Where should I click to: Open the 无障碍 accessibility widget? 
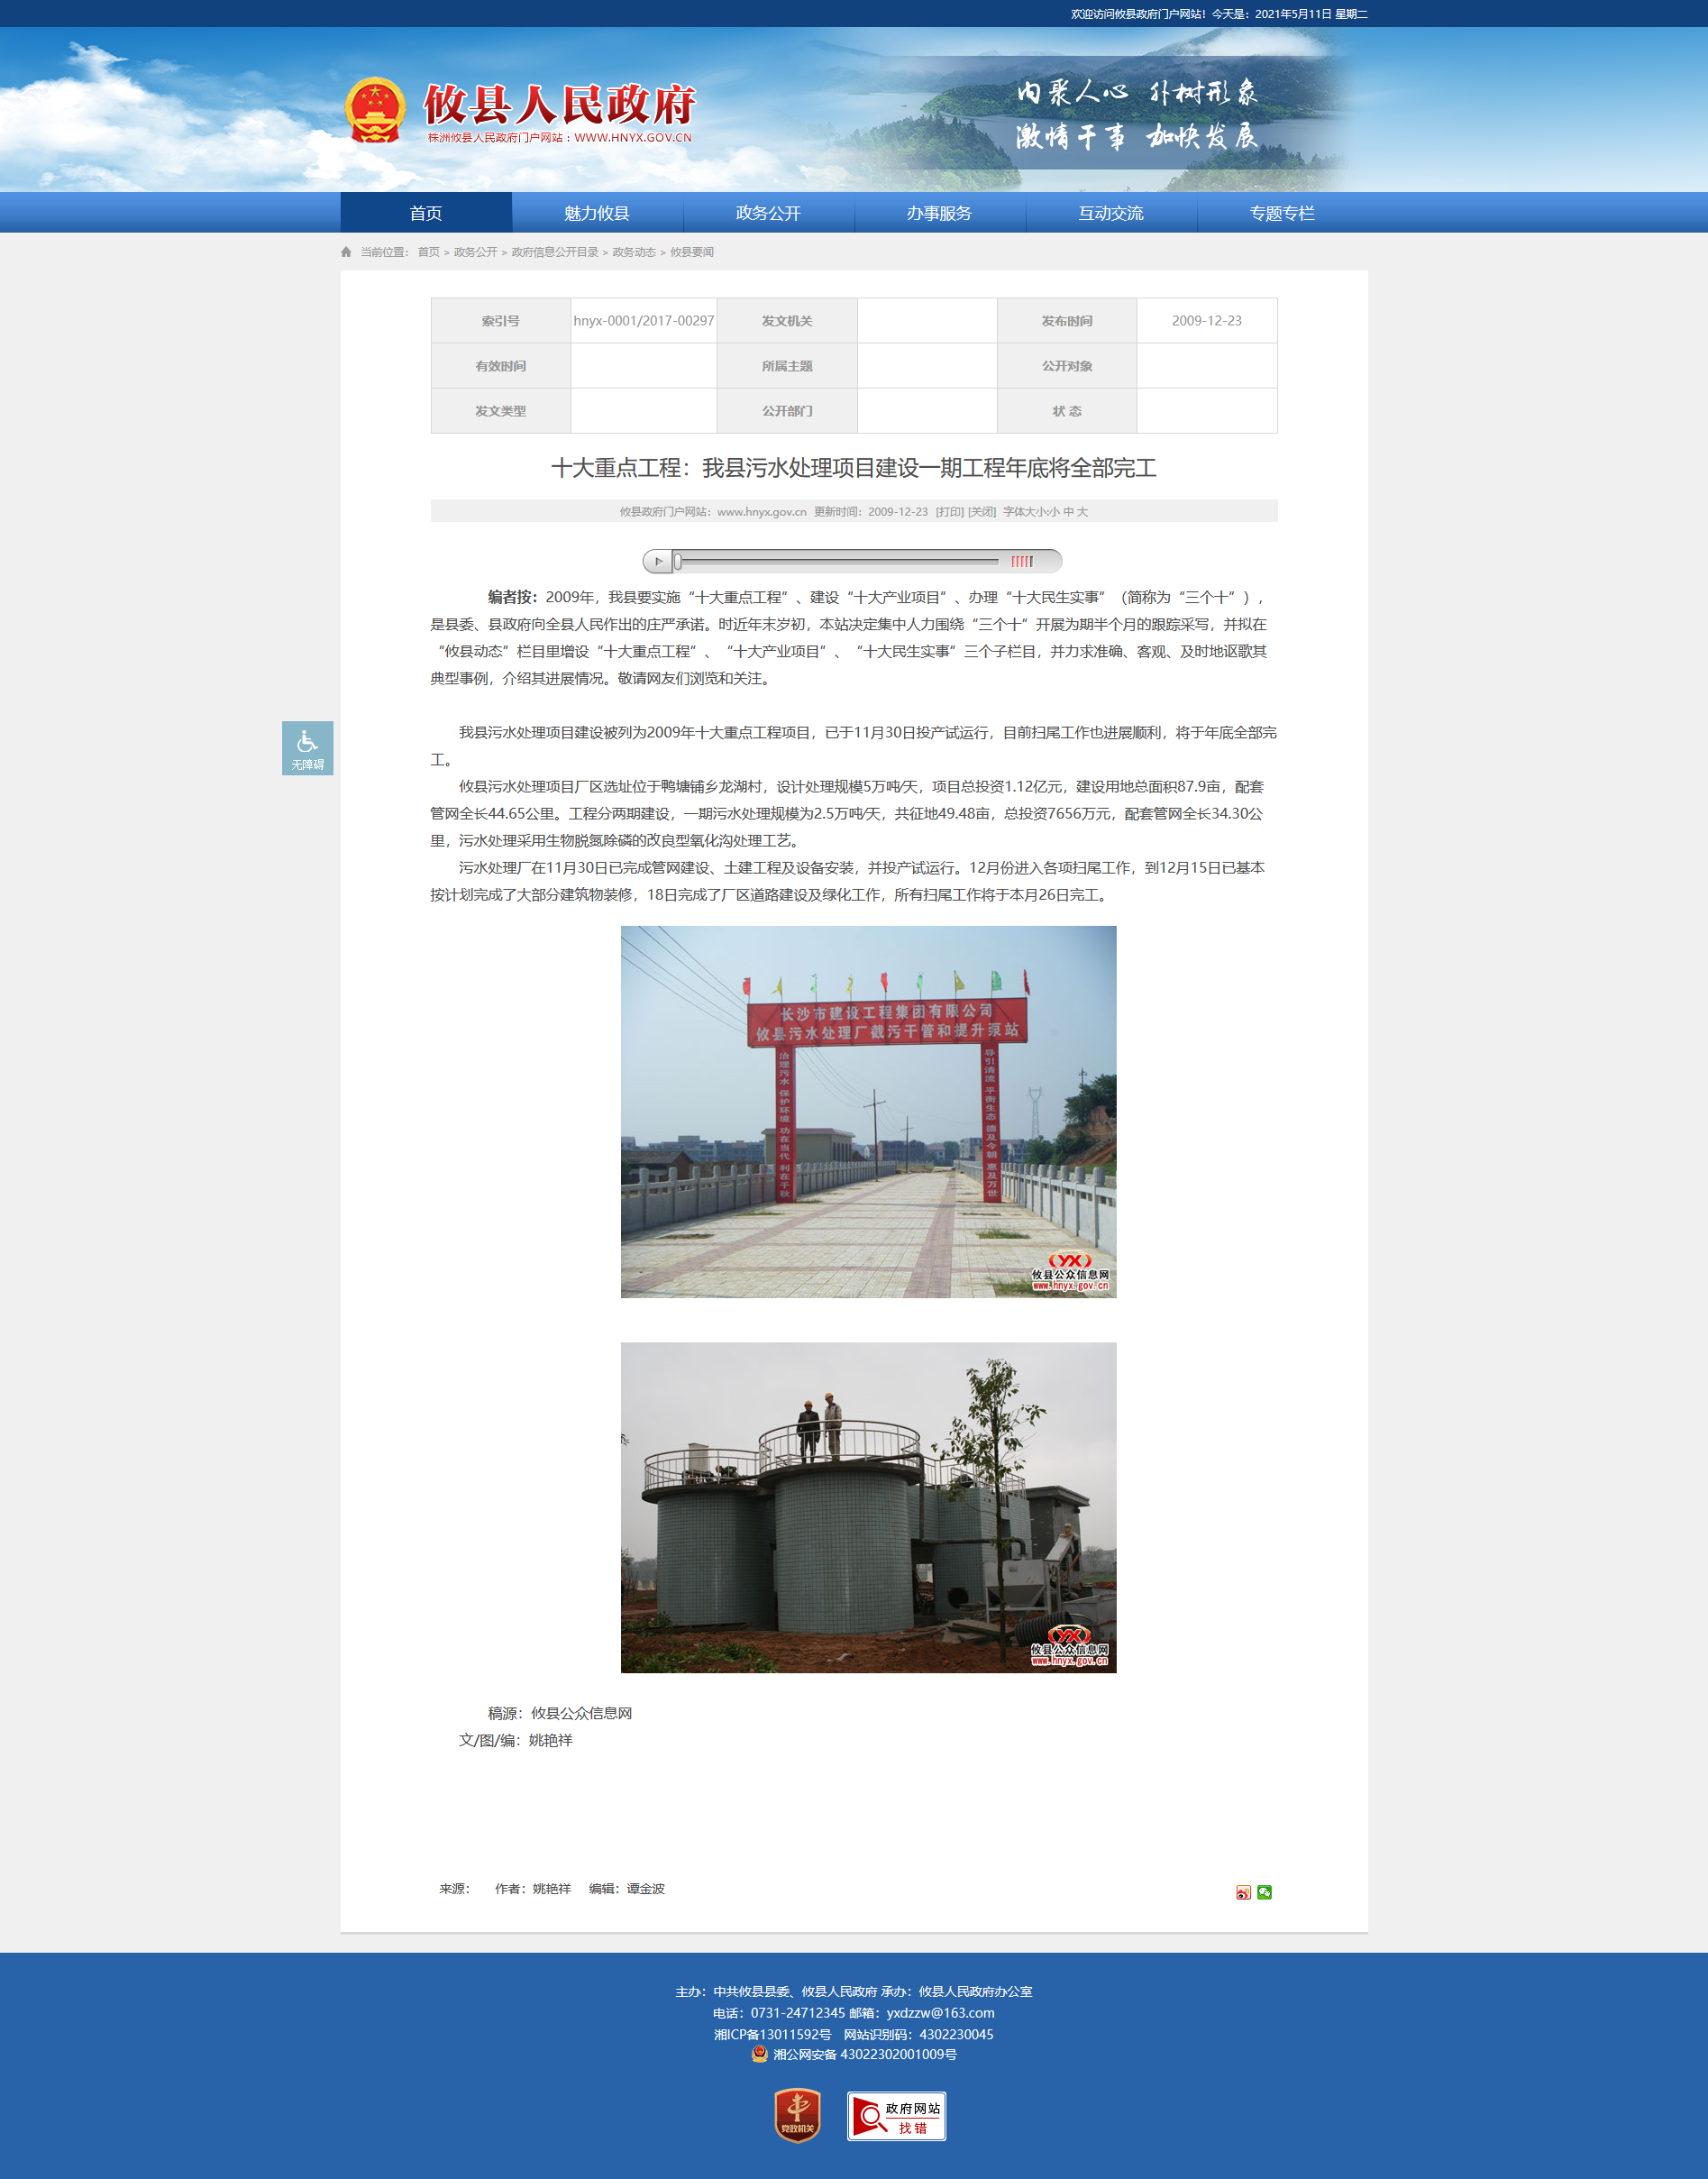(x=307, y=748)
